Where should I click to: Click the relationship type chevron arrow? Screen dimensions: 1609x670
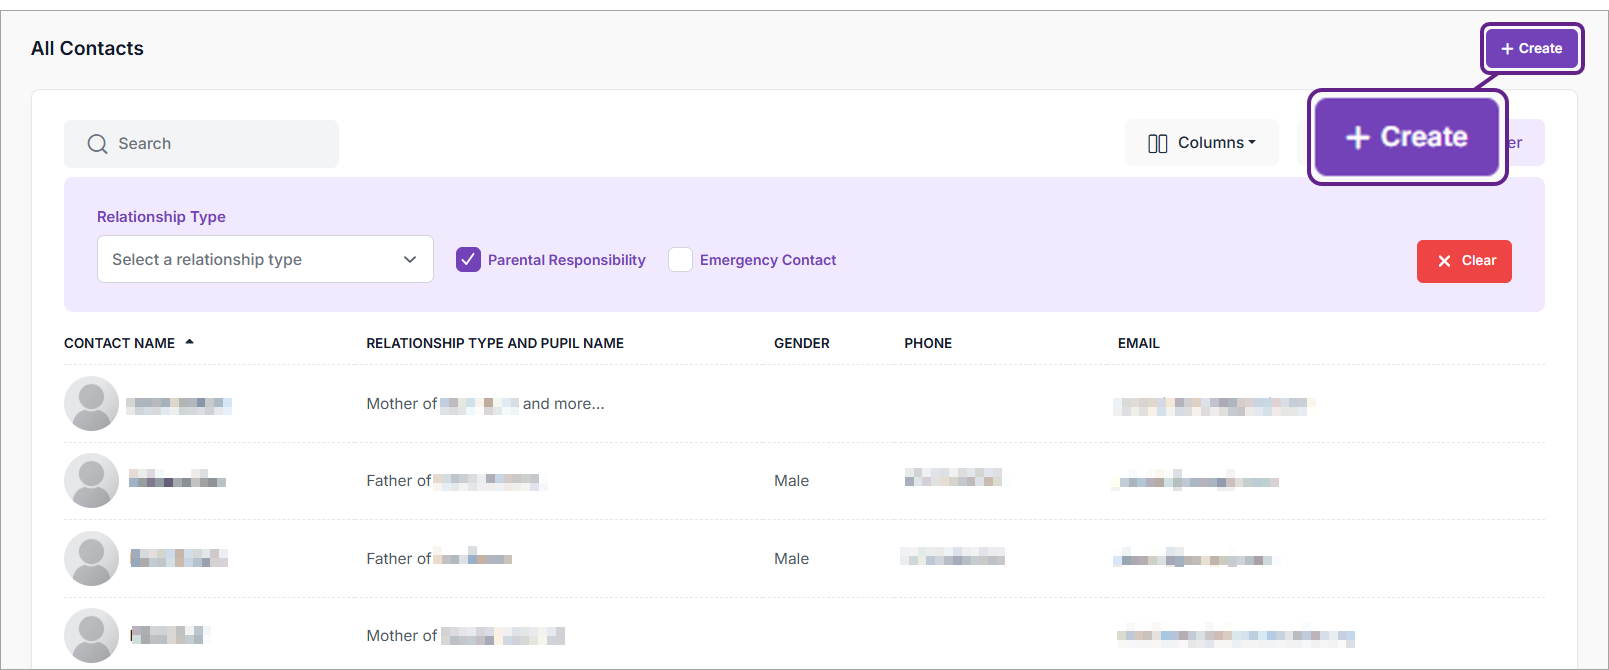coord(410,260)
